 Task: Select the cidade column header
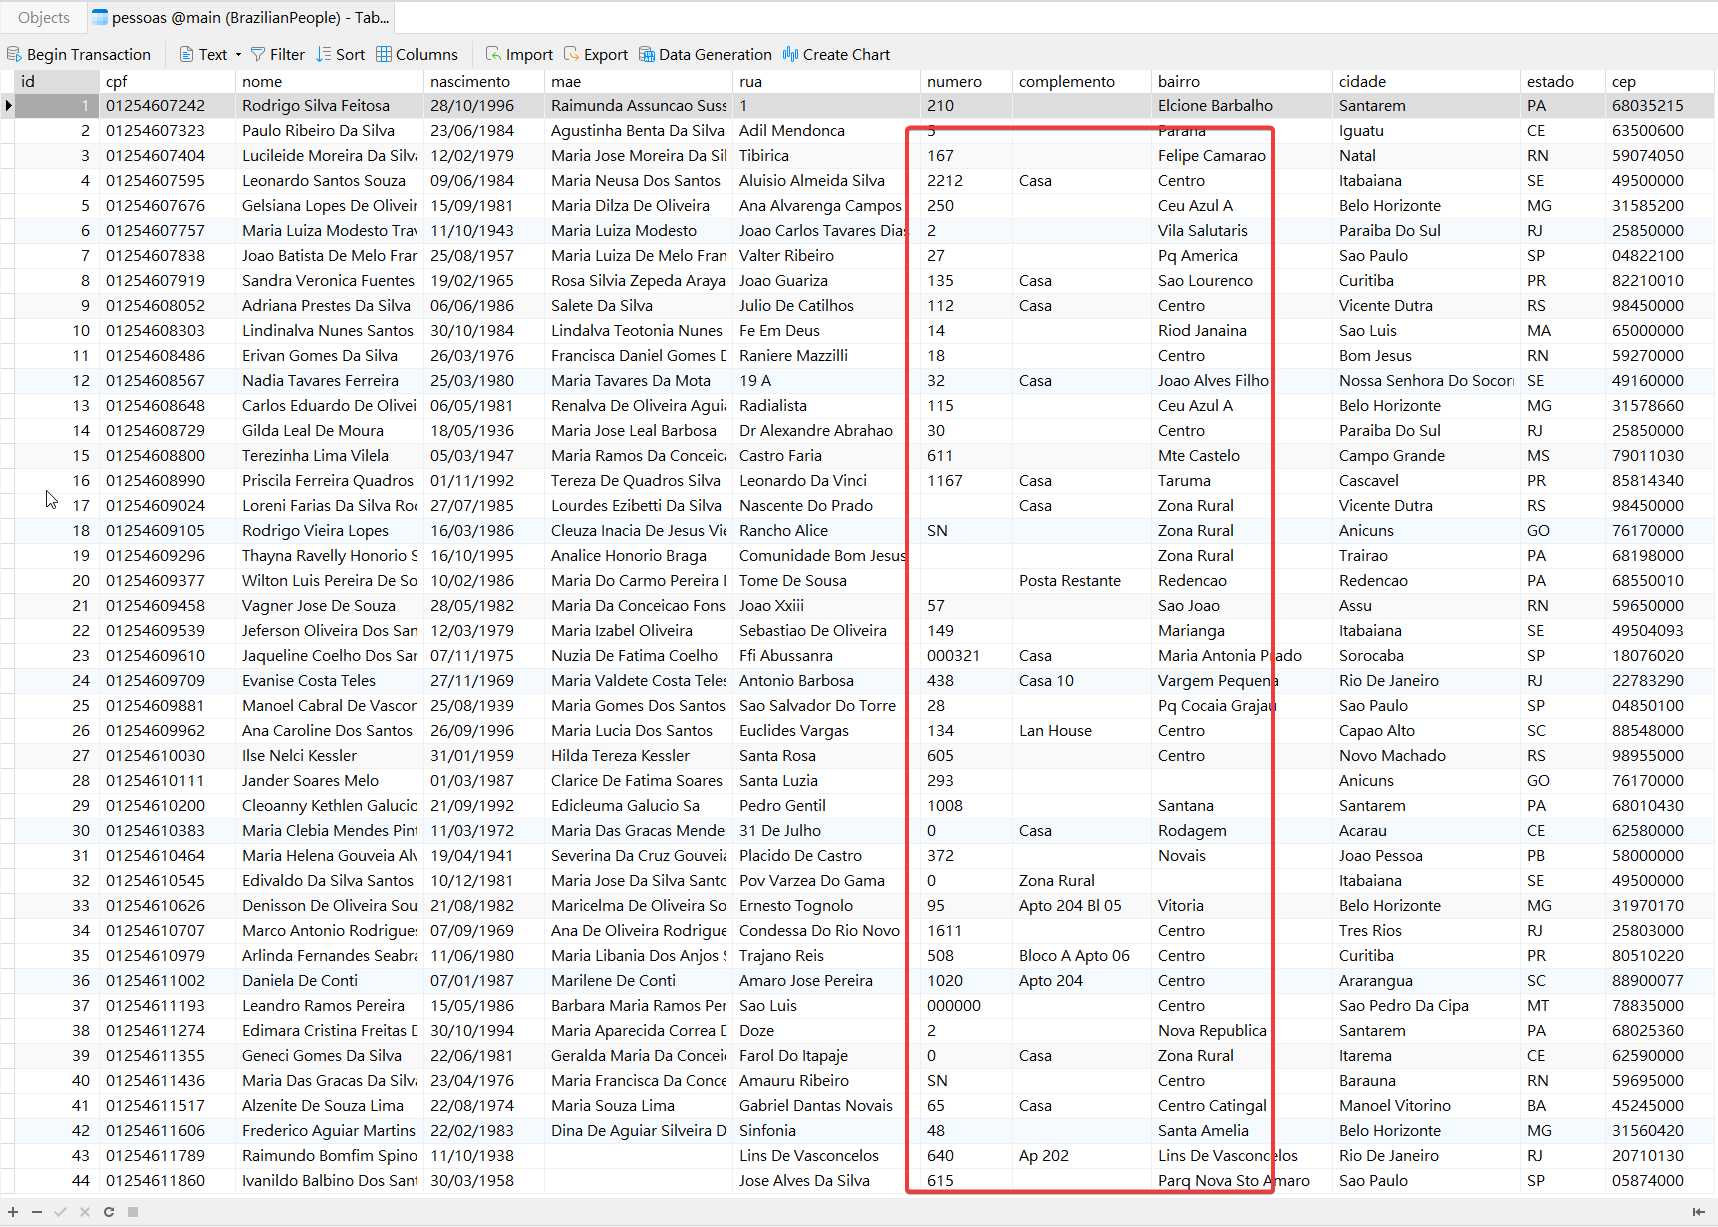pos(1426,81)
